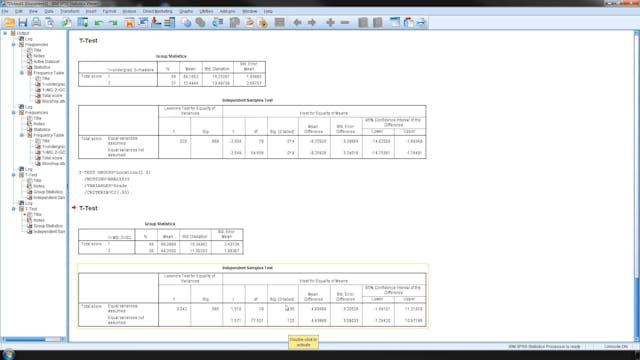The width and height of the screenshot is (640, 360).
Task: Click the Export output icon
Action: point(67,22)
